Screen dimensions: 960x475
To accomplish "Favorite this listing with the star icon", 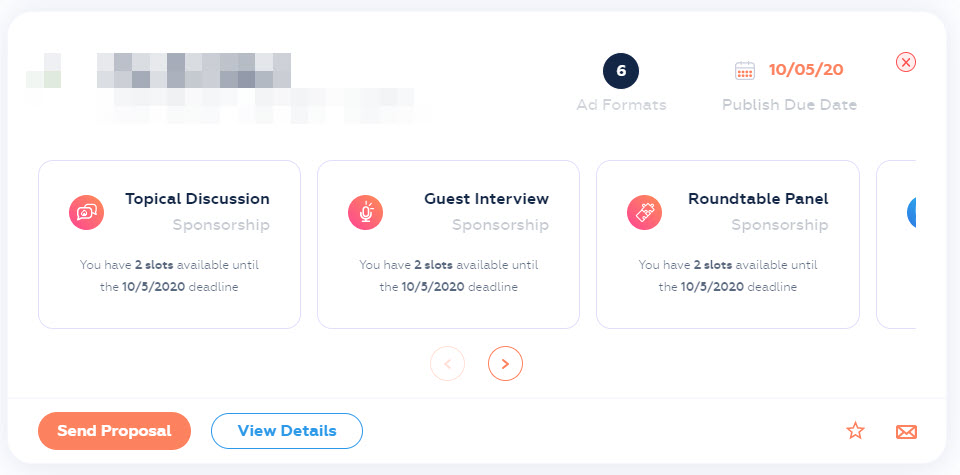I will 855,431.
